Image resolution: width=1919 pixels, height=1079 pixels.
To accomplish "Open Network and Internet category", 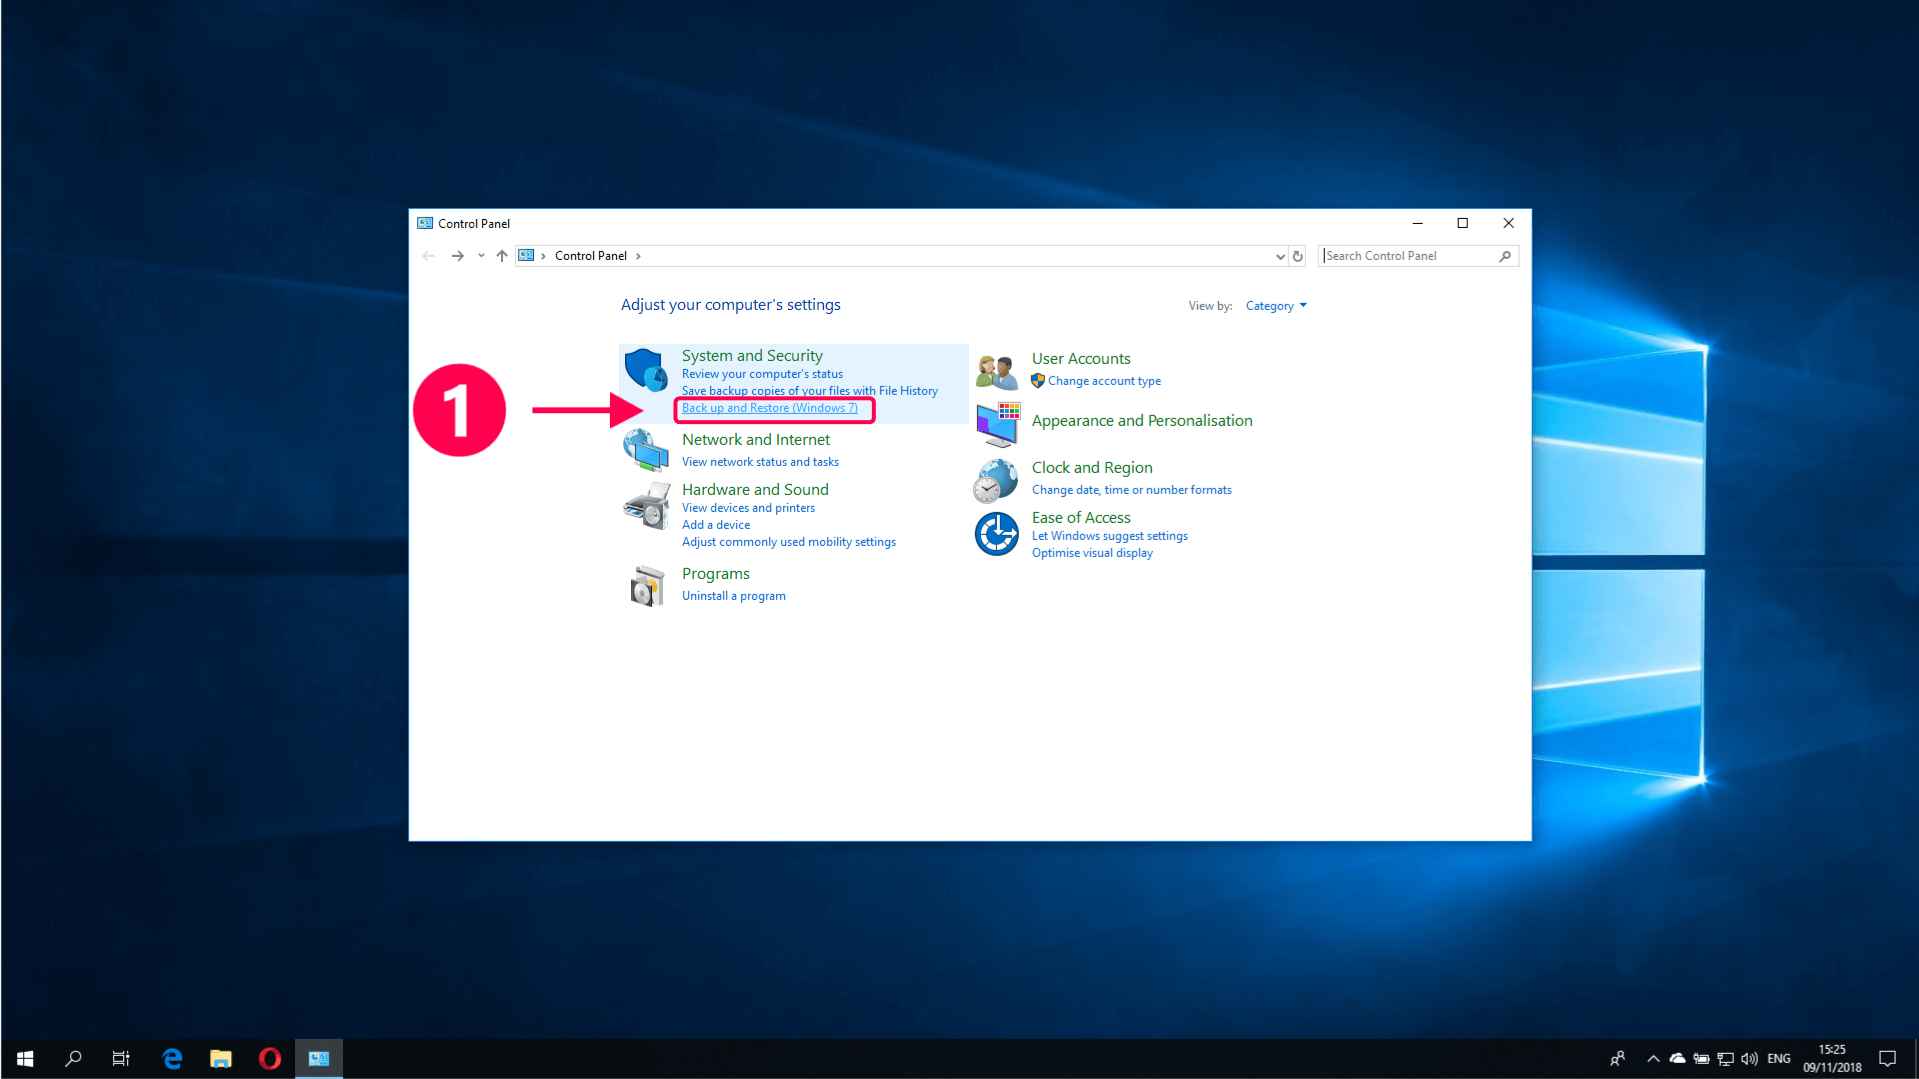I will (756, 440).
